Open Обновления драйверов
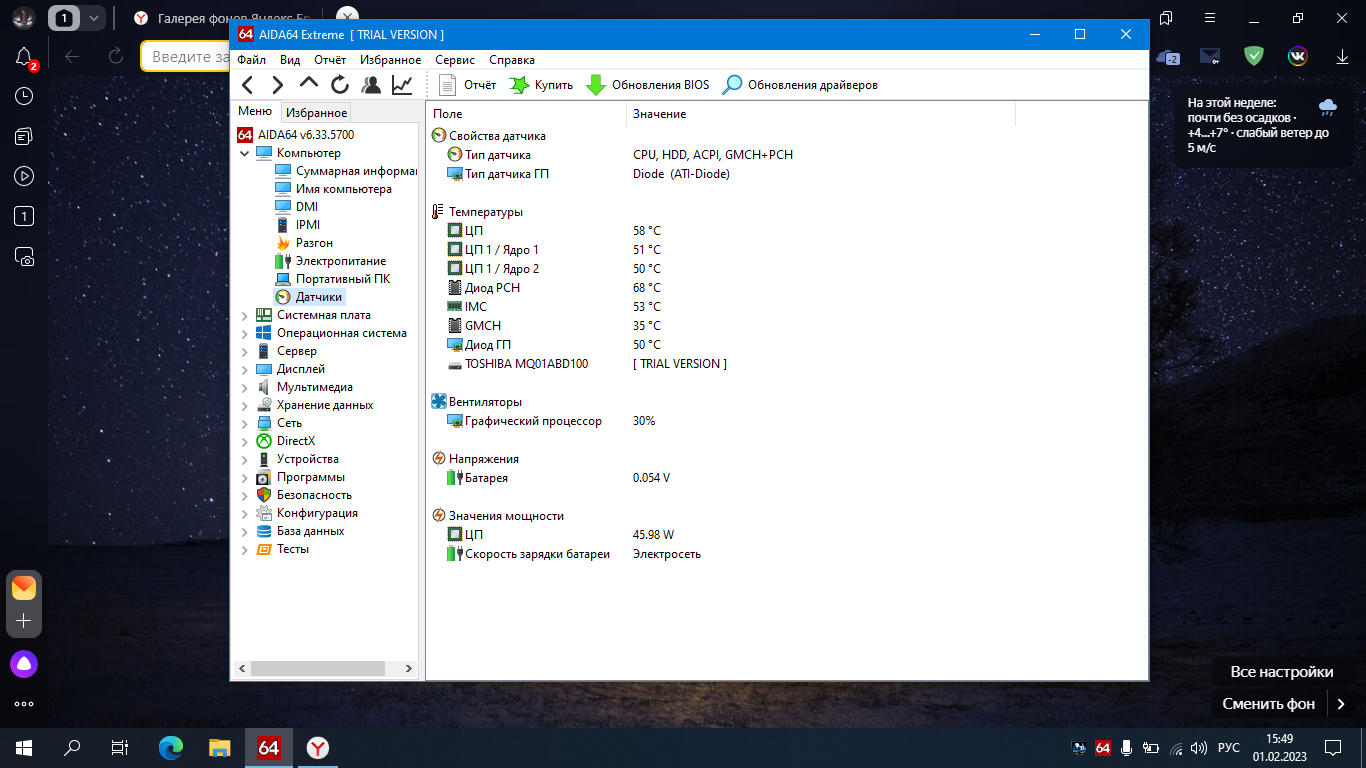 (x=800, y=85)
